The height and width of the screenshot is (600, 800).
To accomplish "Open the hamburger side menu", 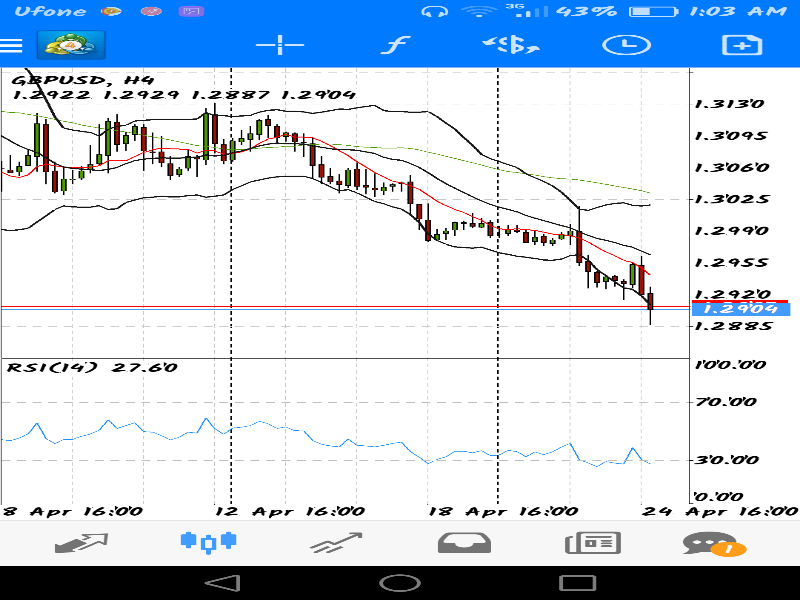I will coord(11,45).
